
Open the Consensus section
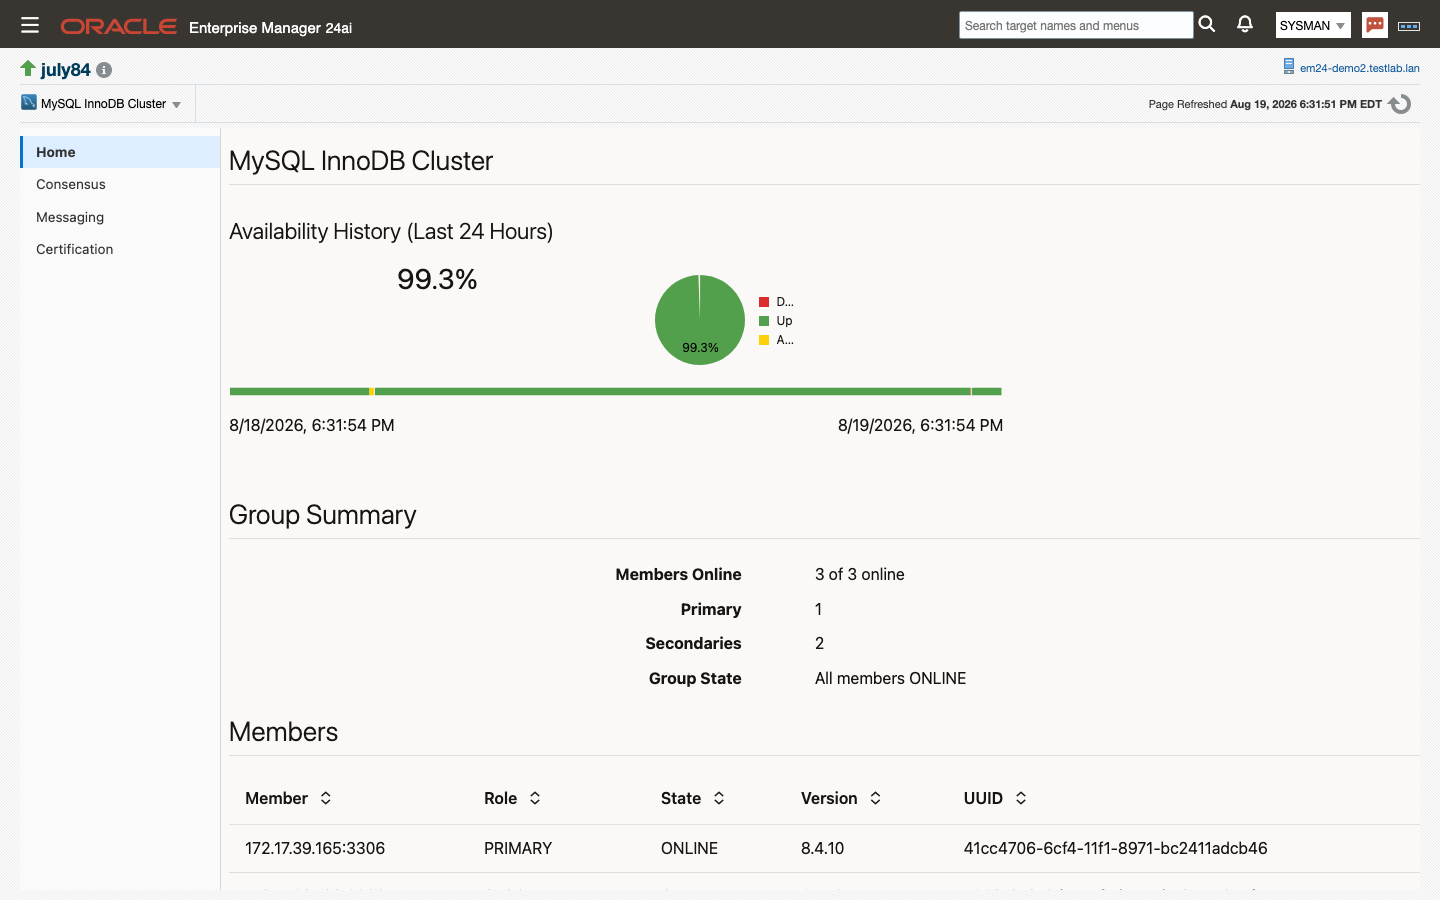(70, 184)
